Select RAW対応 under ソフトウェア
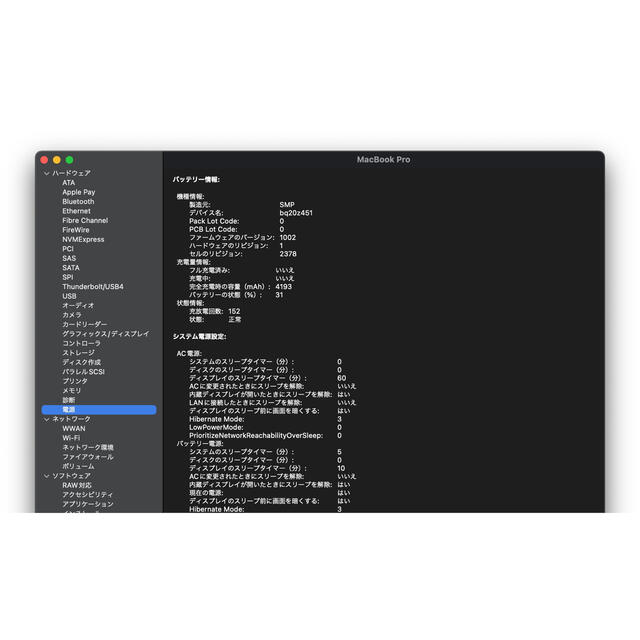This screenshot has height=640, width=640. click(77, 485)
